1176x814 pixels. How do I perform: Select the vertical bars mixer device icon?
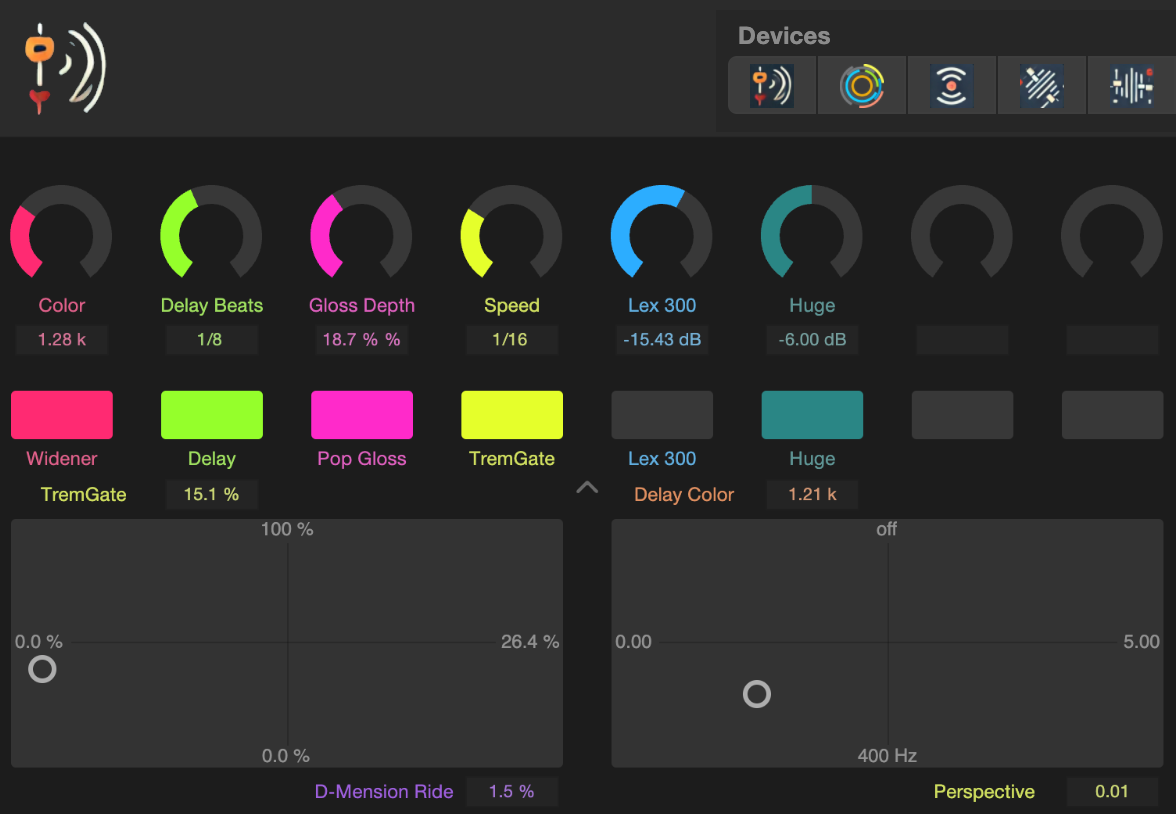click(1132, 86)
